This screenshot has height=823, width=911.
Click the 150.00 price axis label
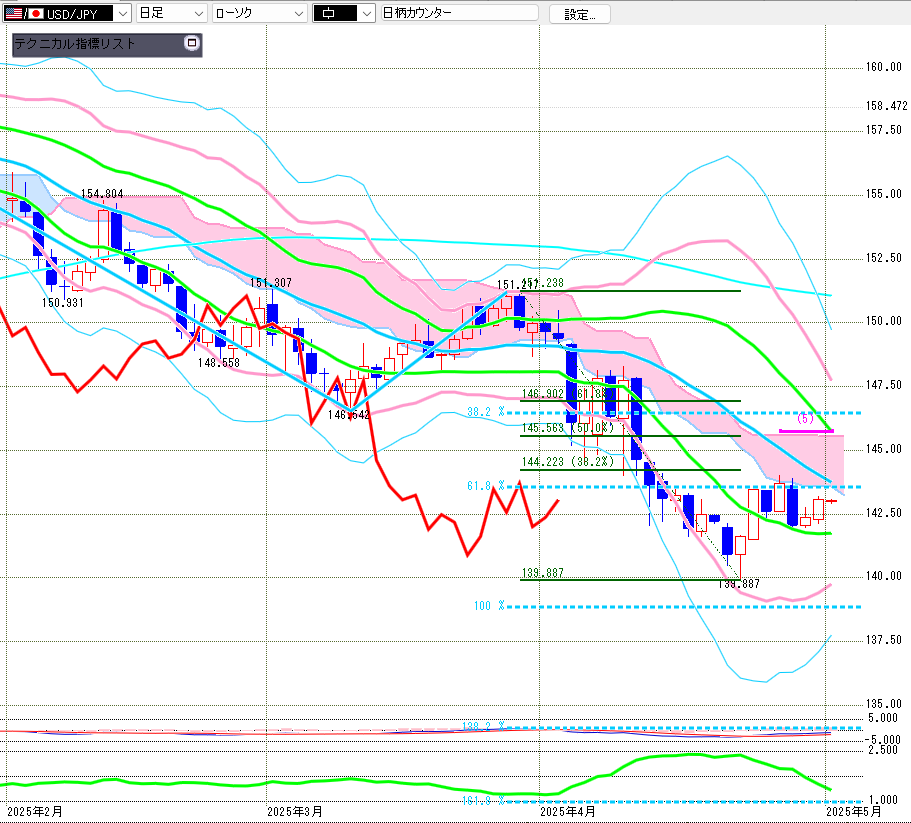point(883,321)
